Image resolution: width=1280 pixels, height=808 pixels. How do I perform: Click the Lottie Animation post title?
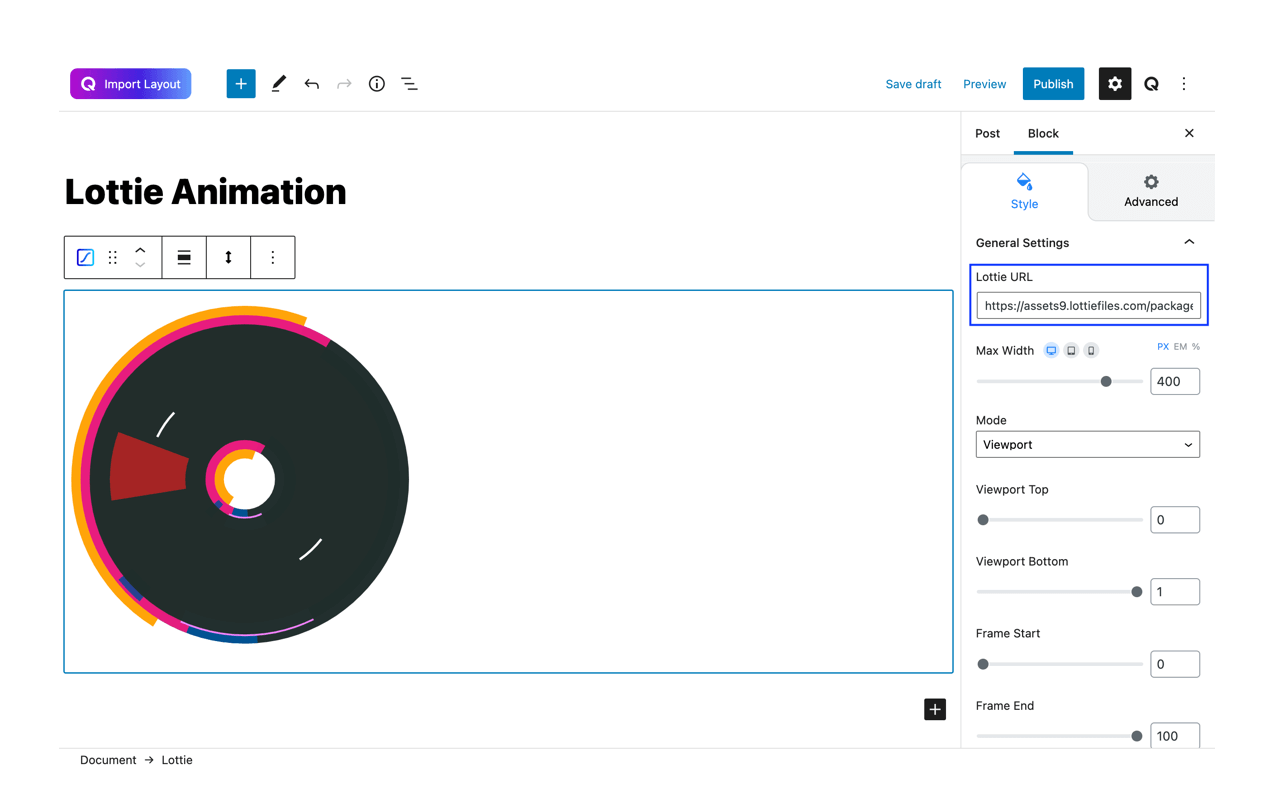(205, 192)
